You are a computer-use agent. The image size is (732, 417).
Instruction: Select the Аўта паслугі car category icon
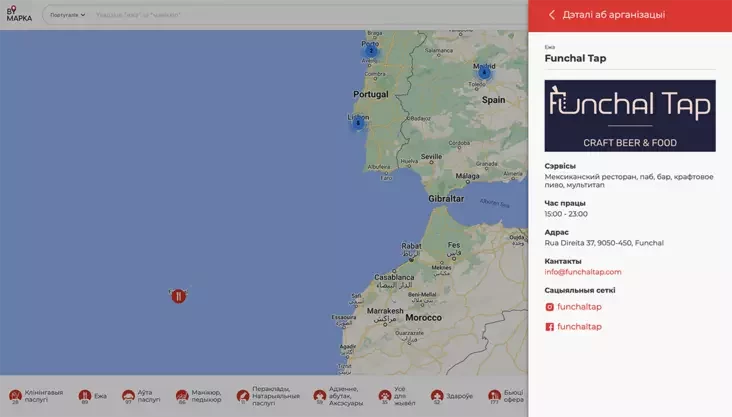point(128,397)
